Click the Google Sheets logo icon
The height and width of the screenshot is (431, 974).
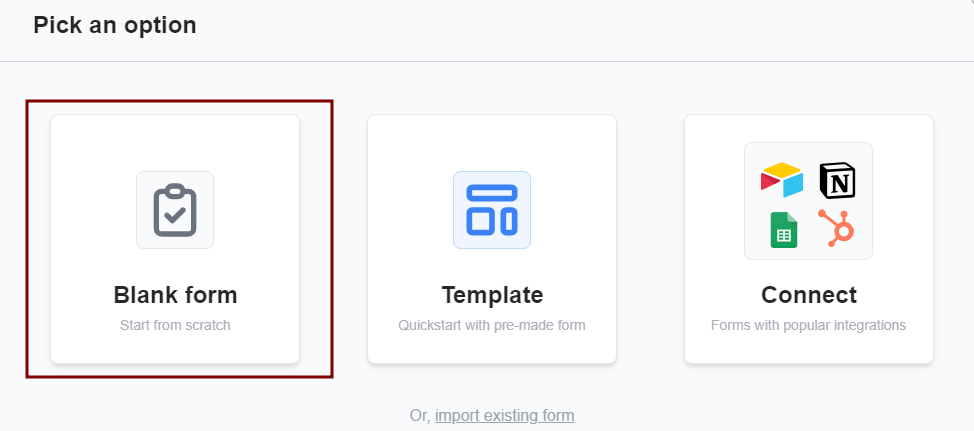[783, 231]
